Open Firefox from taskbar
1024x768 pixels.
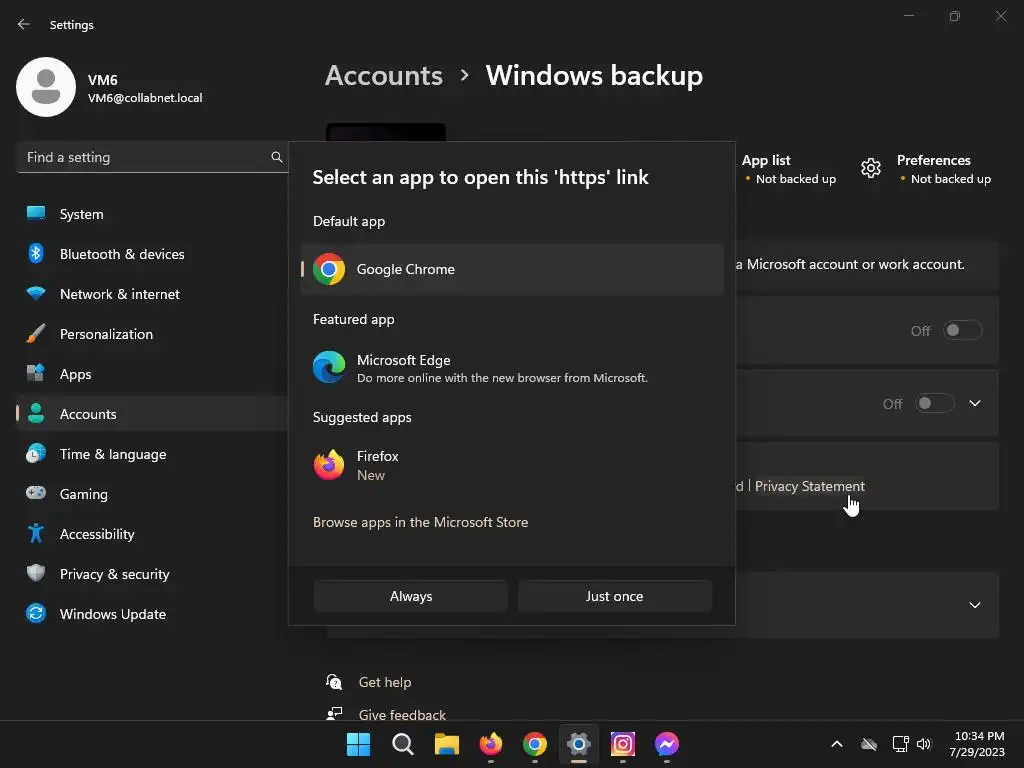pyautogui.click(x=490, y=744)
